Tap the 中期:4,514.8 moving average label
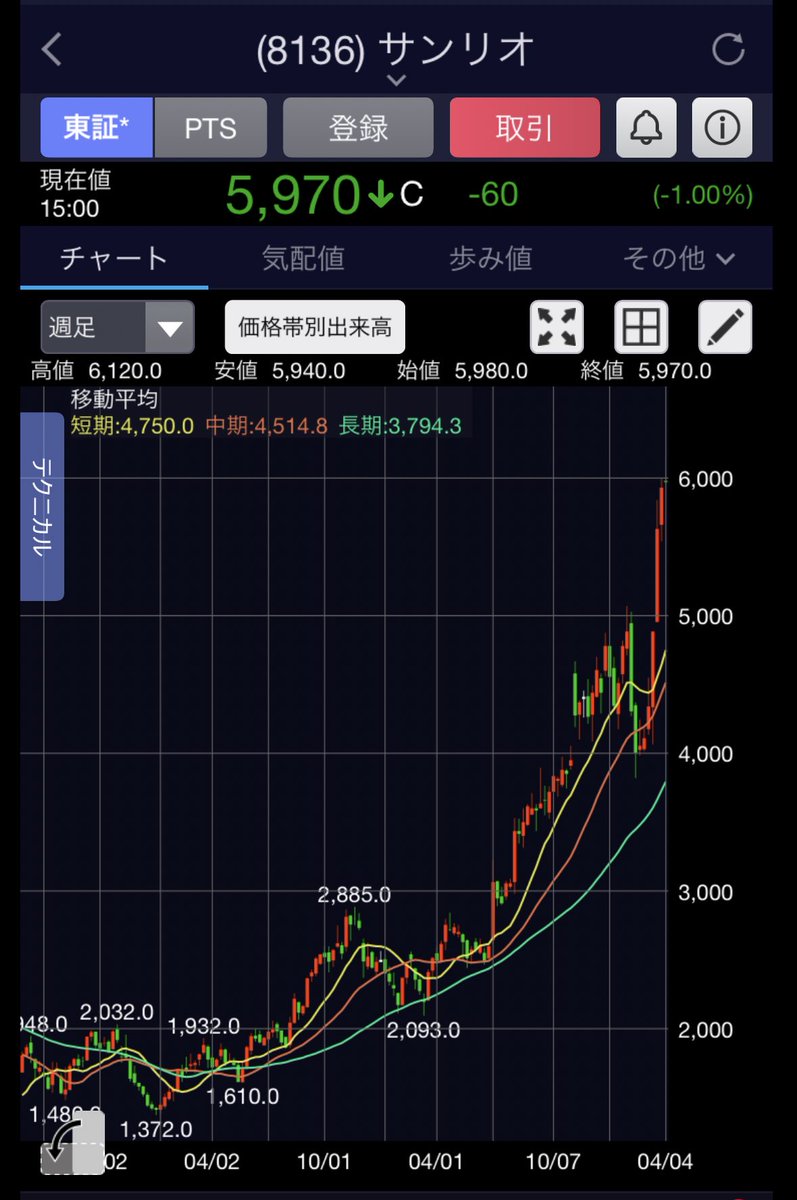 point(266,426)
